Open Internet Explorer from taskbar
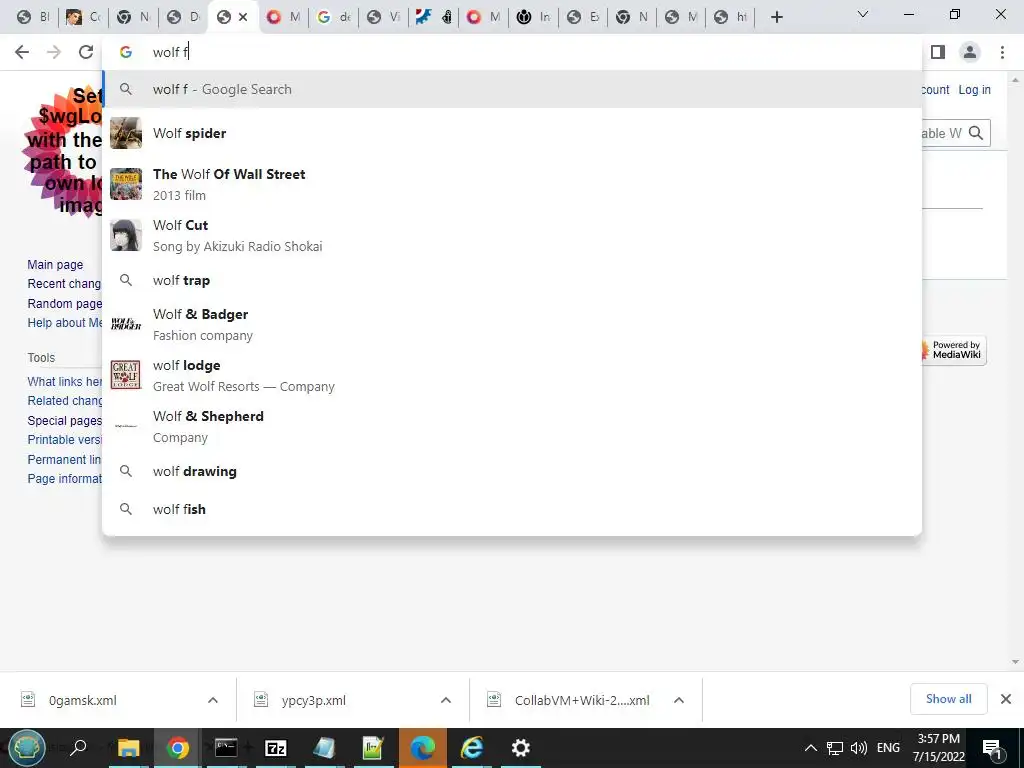The image size is (1024, 768). click(x=472, y=748)
